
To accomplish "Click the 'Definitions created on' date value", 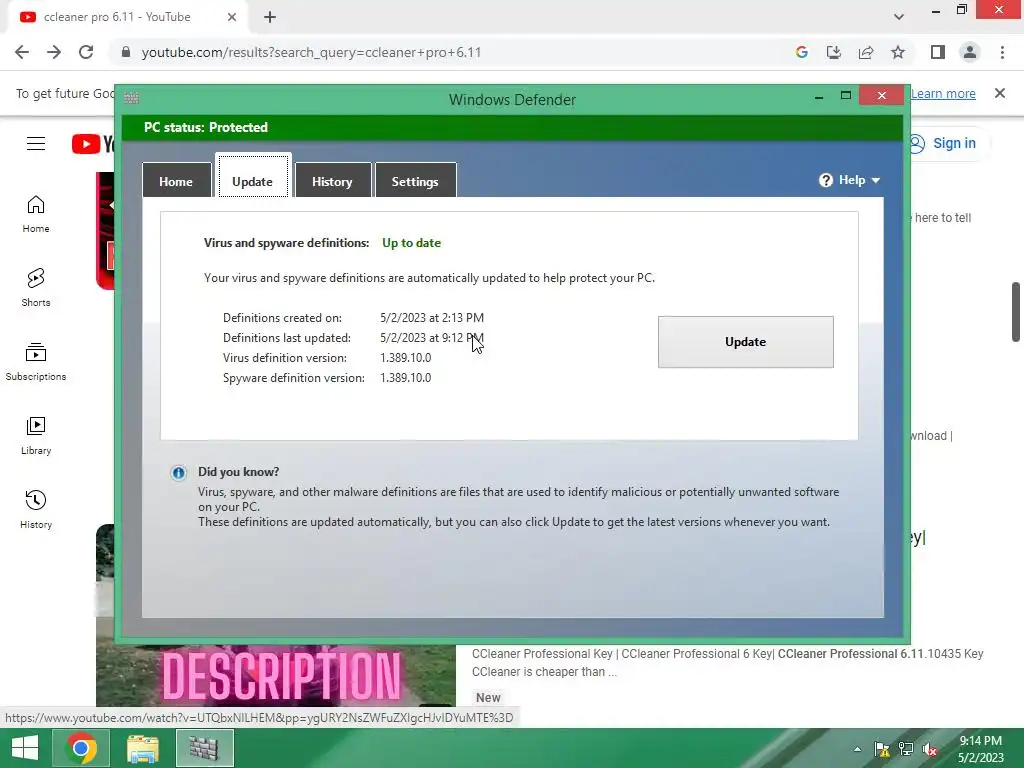I will coord(432,318).
